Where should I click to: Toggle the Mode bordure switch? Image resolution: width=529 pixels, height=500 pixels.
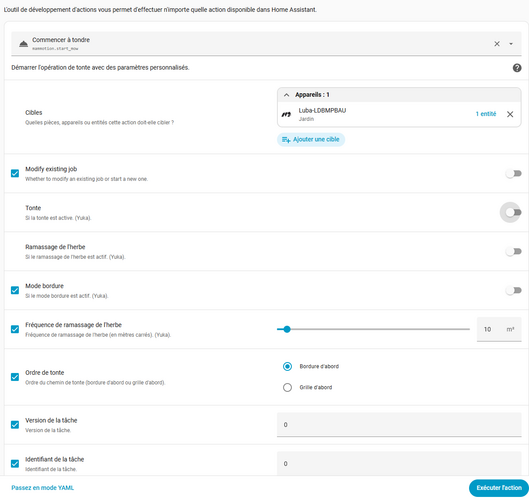point(513,290)
